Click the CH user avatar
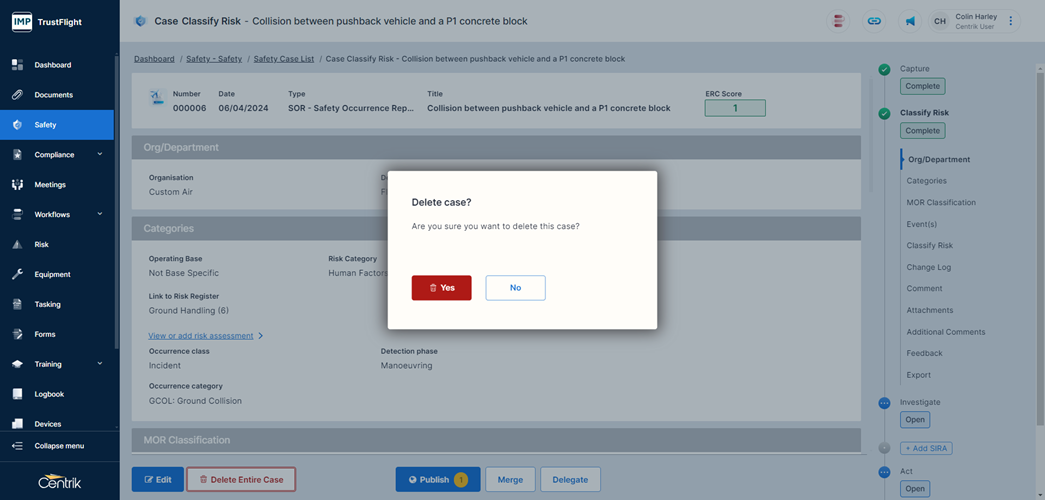1045x500 pixels. point(940,21)
